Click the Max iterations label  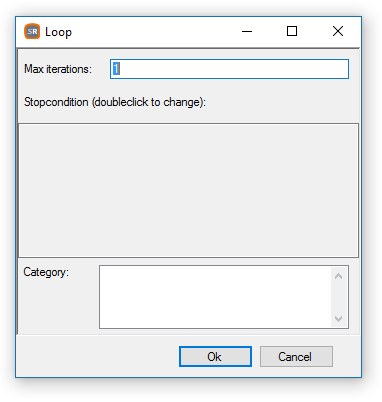(x=58, y=69)
